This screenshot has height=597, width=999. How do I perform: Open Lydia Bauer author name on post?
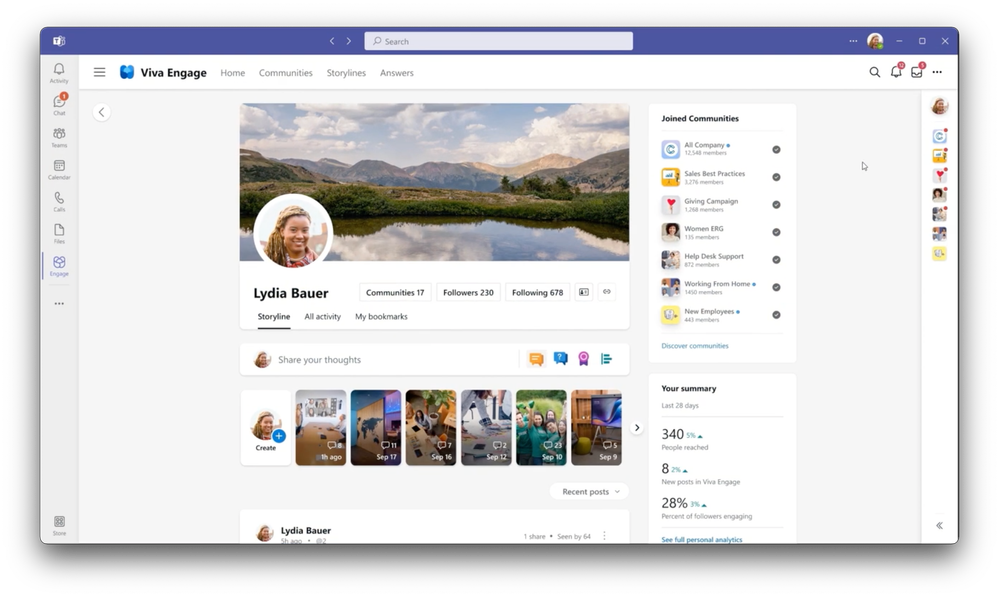[x=306, y=530]
